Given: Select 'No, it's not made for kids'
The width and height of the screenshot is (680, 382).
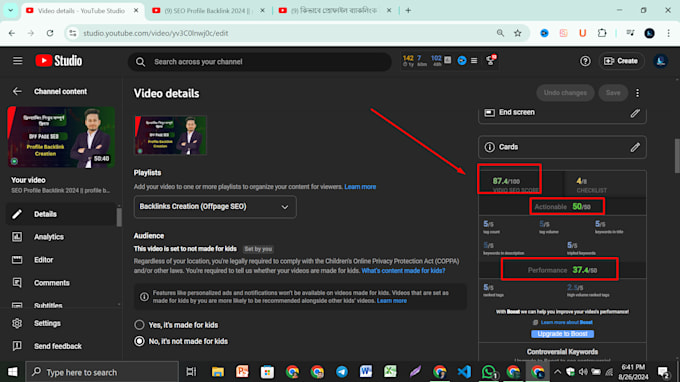Looking at the screenshot, I should pos(139,341).
